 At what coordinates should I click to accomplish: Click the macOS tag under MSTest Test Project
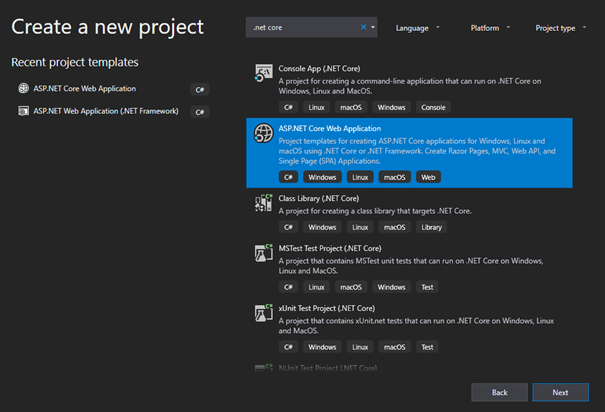click(x=351, y=287)
